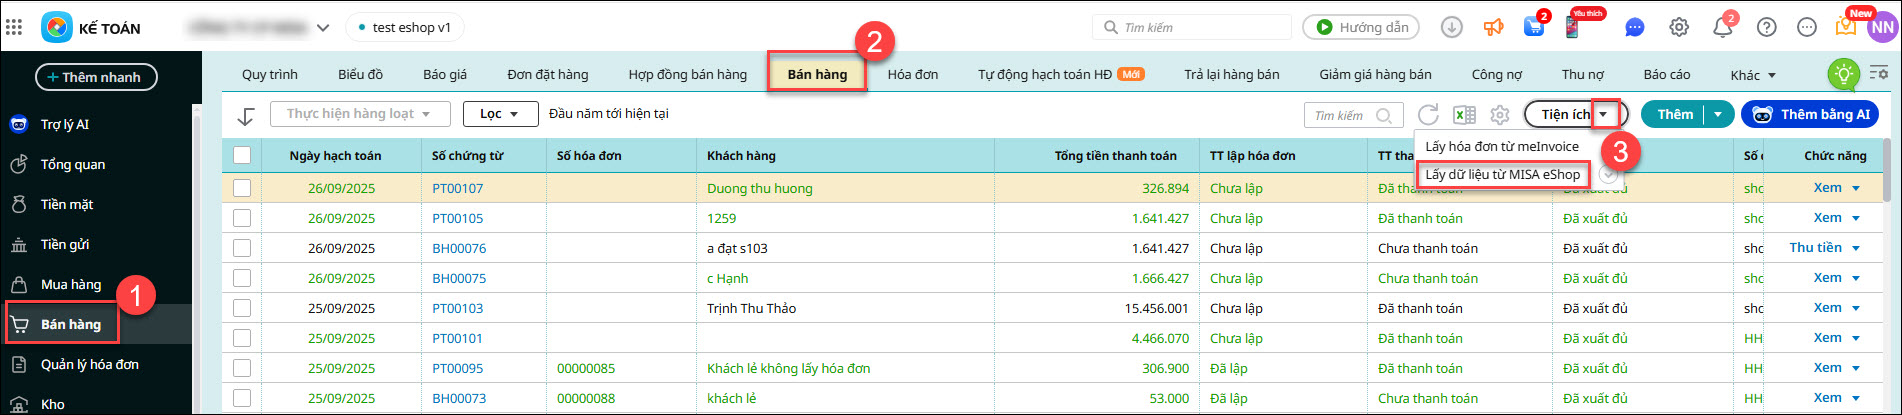Check the box for row PT00107
Image resolution: width=1902 pixels, height=415 pixels.
point(242,188)
